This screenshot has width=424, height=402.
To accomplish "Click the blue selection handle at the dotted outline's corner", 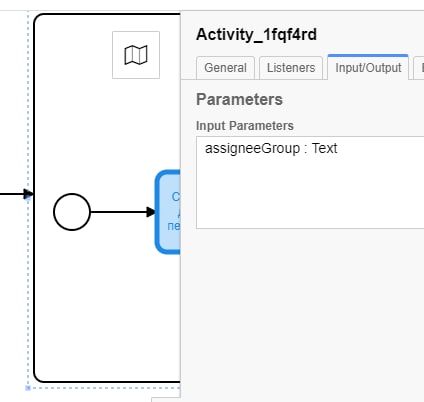I will pyautogui.click(x=28, y=388).
